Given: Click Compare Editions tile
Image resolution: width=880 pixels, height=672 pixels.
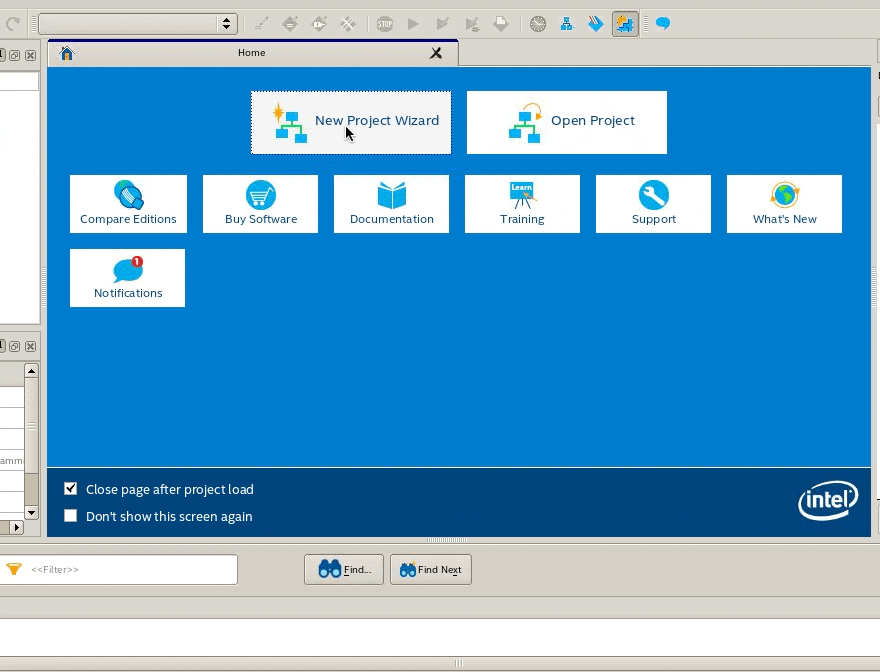Looking at the screenshot, I should (128, 204).
